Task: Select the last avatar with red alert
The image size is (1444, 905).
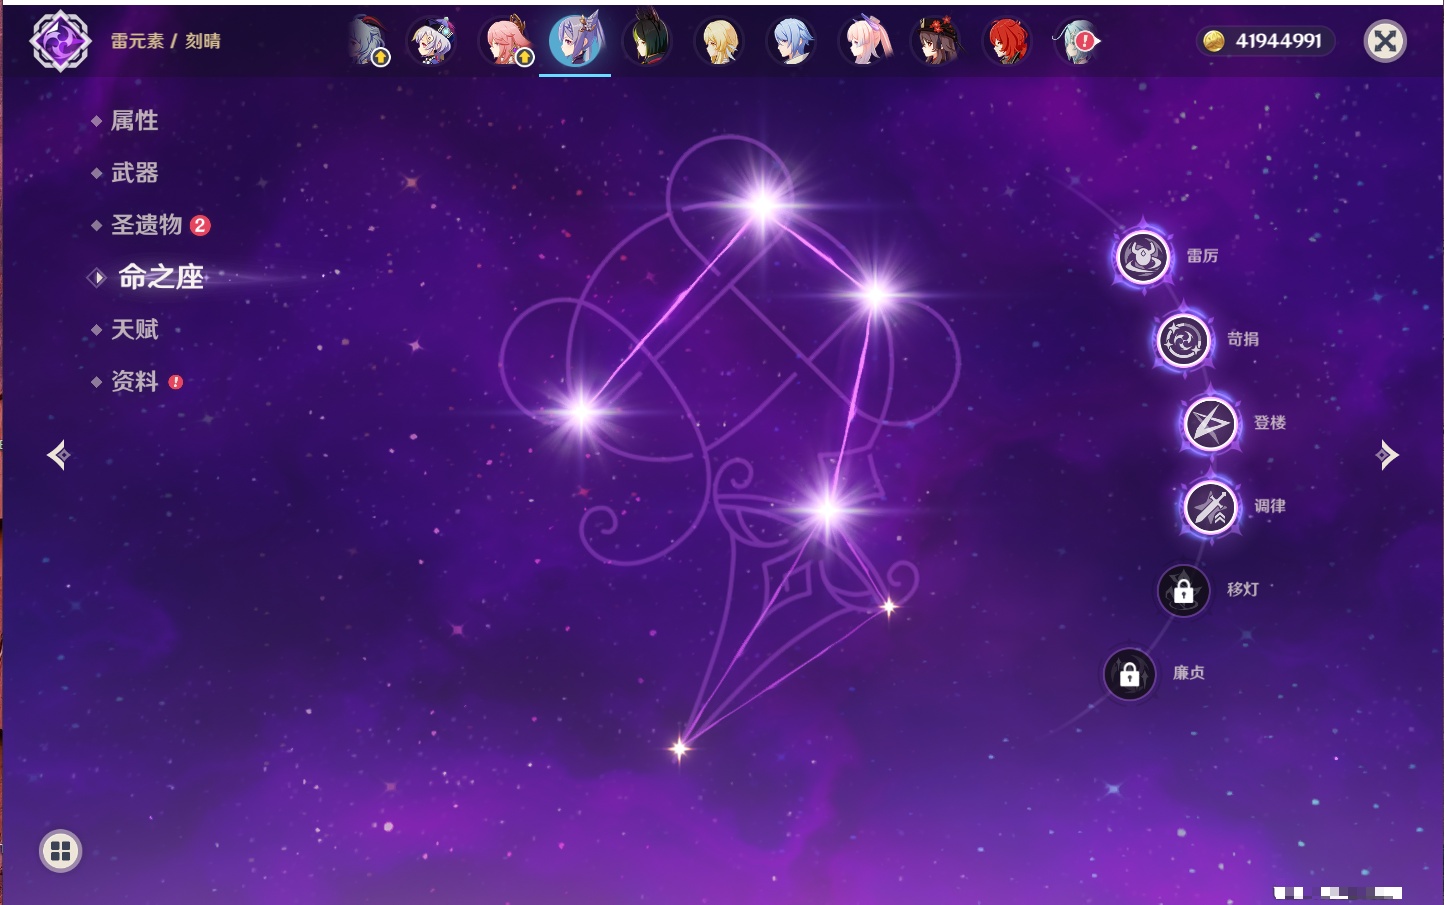Action: 1077,42
